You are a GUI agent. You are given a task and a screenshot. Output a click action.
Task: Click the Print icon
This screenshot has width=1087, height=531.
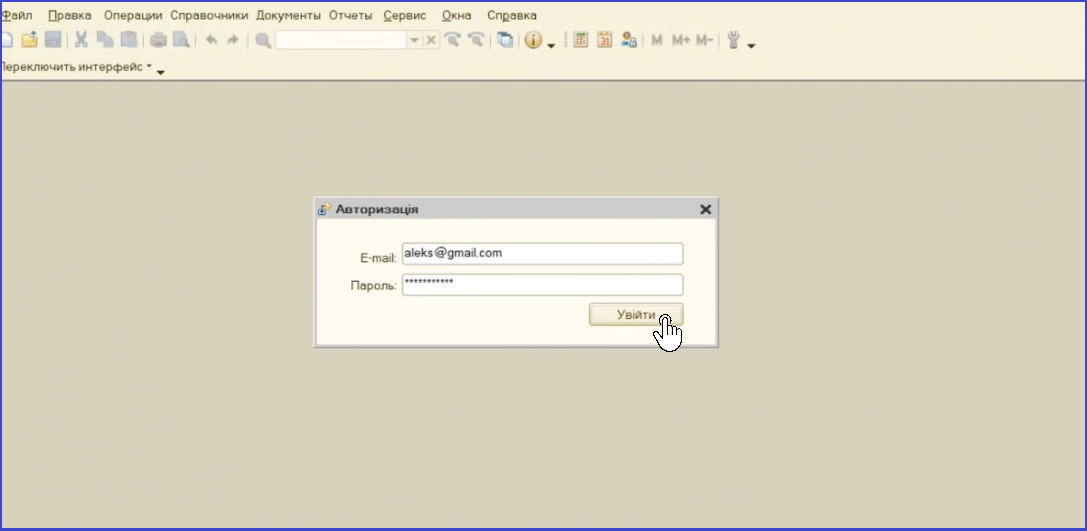click(x=159, y=40)
